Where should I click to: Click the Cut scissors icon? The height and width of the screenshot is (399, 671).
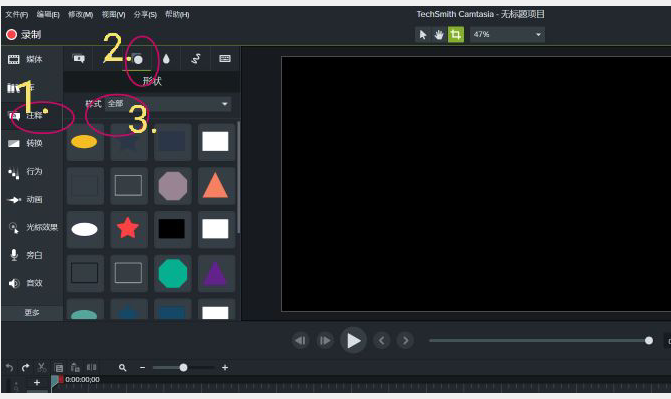[42, 367]
